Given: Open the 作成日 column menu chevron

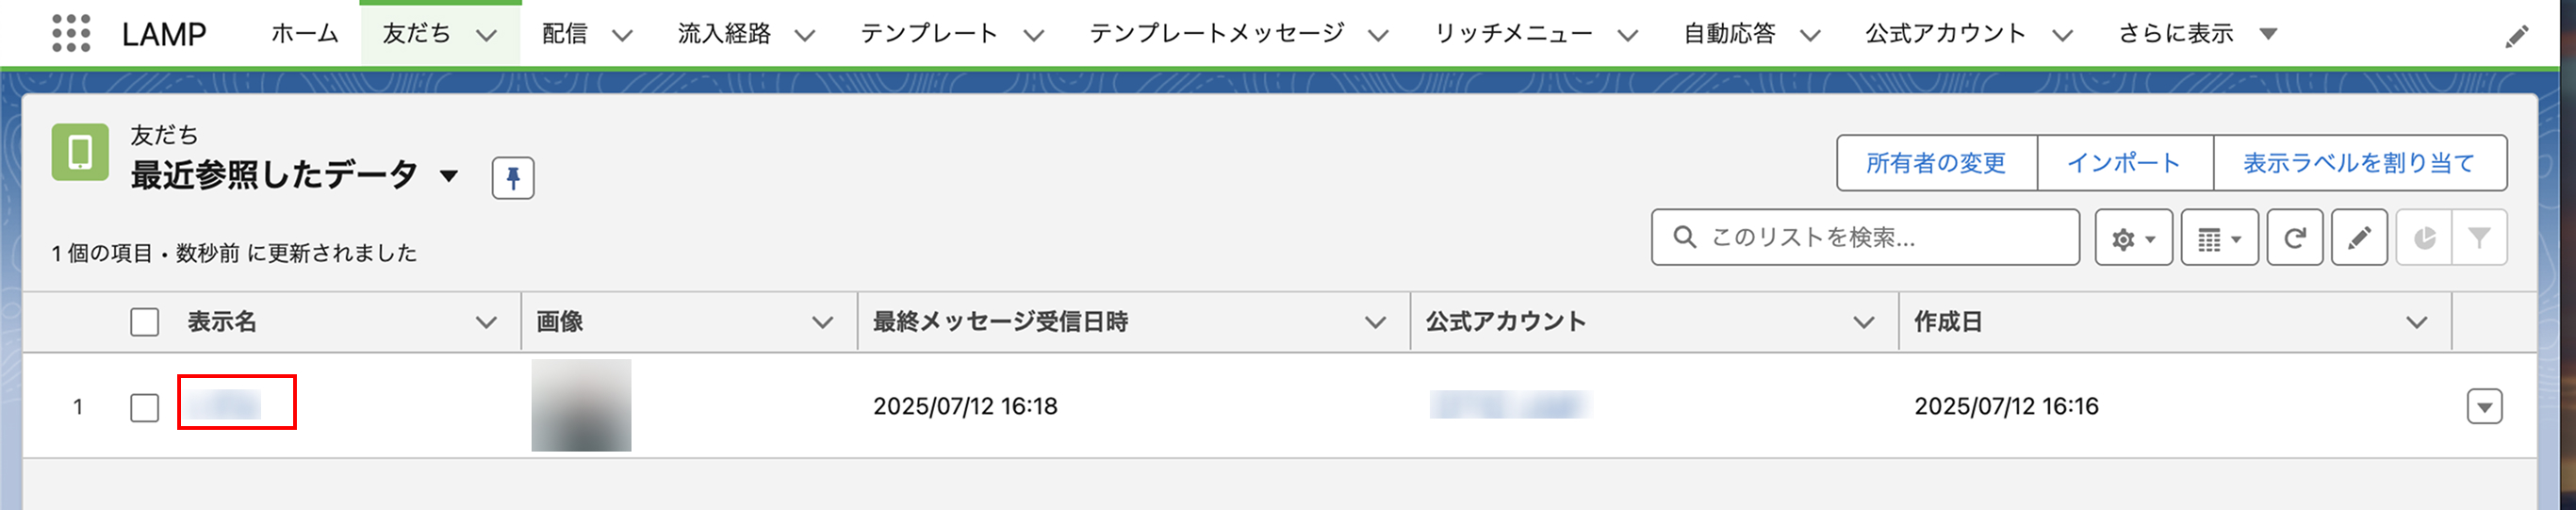Looking at the screenshot, I should pyautogui.click(x=2416, y=322).
